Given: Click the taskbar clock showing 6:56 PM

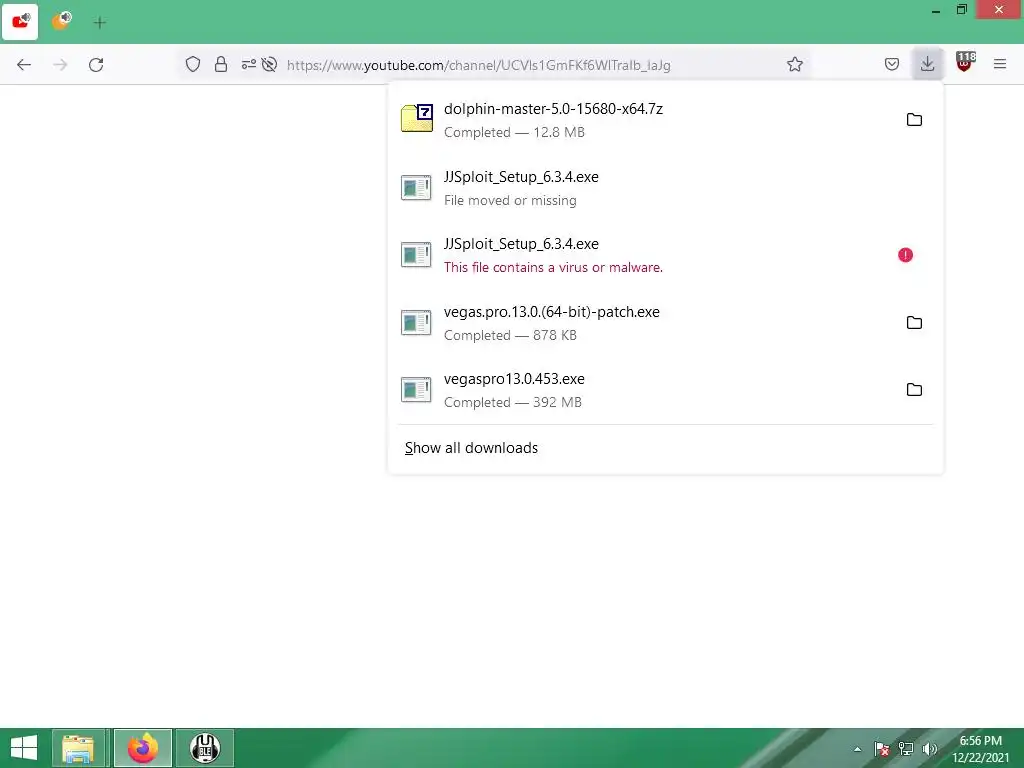Looking at the screenshot, I should click(x=980, y=749).
